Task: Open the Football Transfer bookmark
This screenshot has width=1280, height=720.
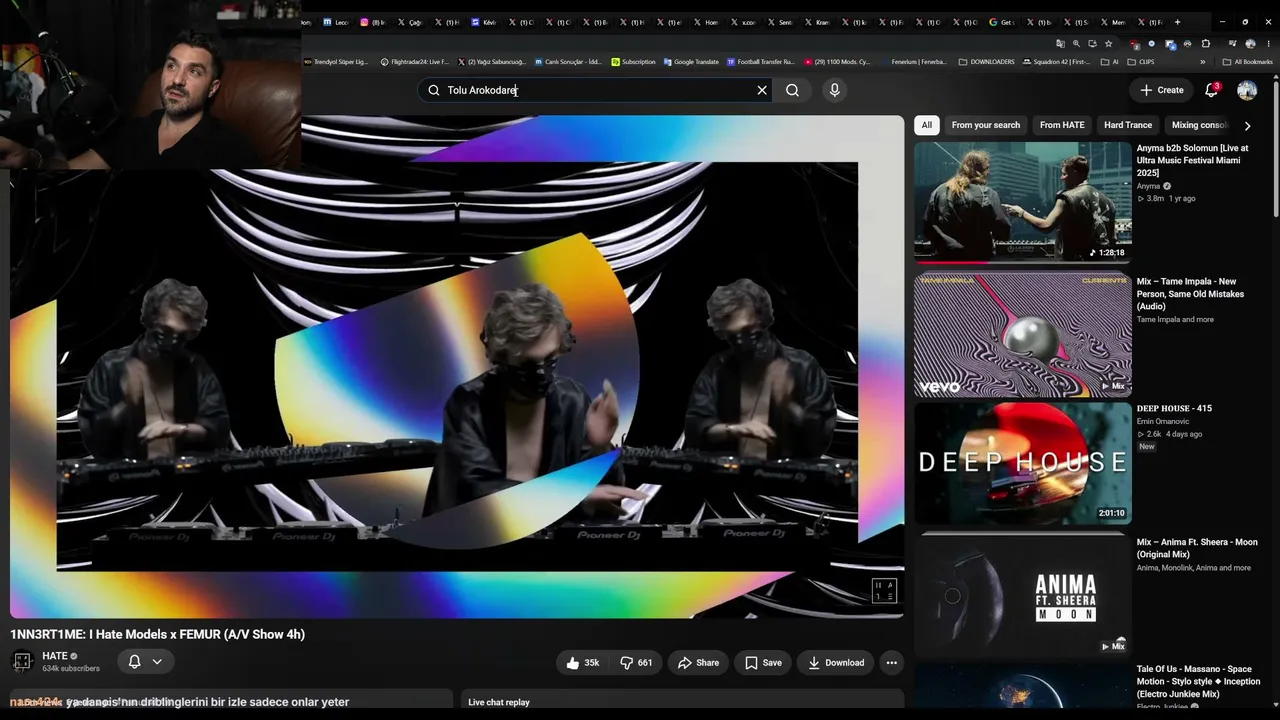Action: point(761,62)
